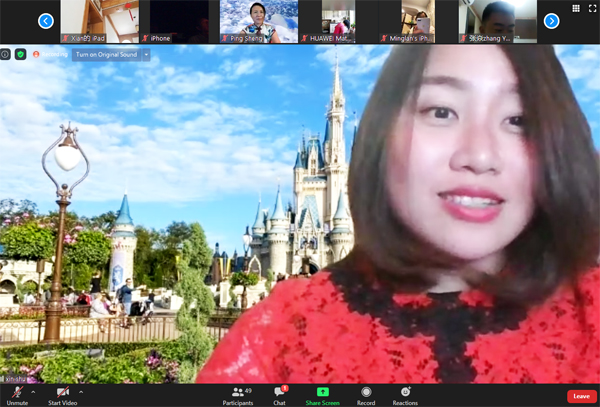Image resolution: width=600 pixels, height=407 pixels.
Task: Select the HUAWEI Mat... participant thumbnail
Action: [338, 21]
